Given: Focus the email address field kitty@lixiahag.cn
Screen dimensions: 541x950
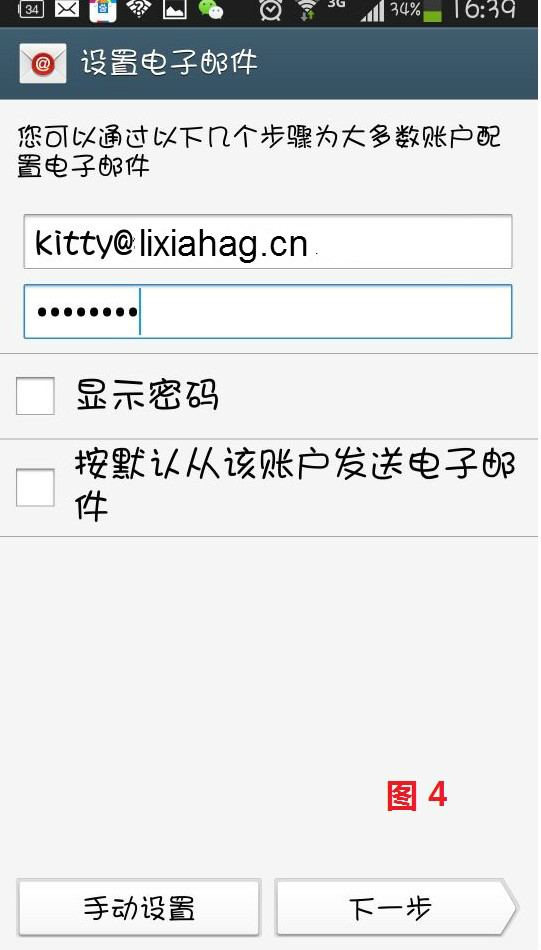Looking at the screenshot, I should (x=268, y=241).
